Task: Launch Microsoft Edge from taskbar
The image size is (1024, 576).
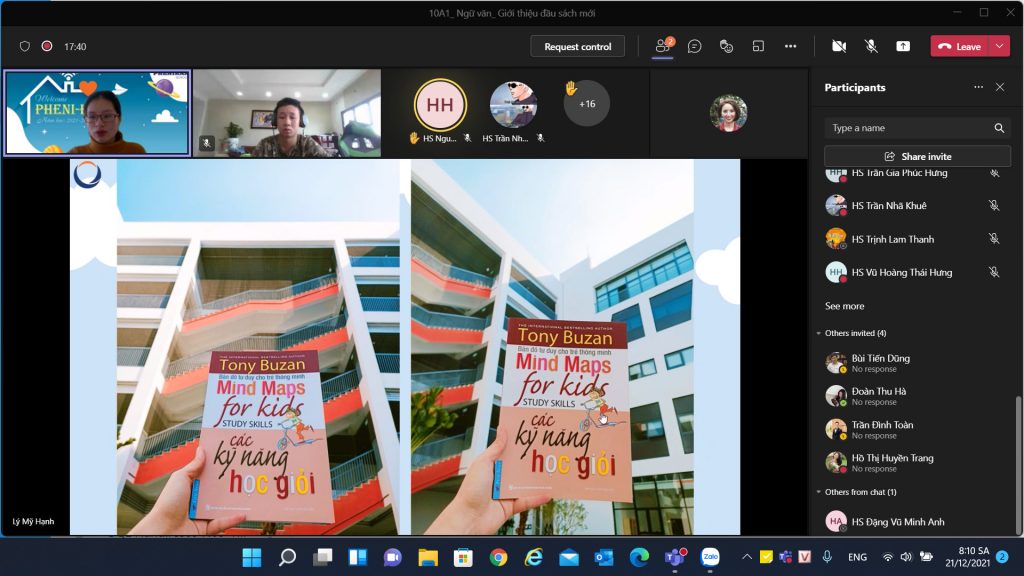Action: coord(639,557)
